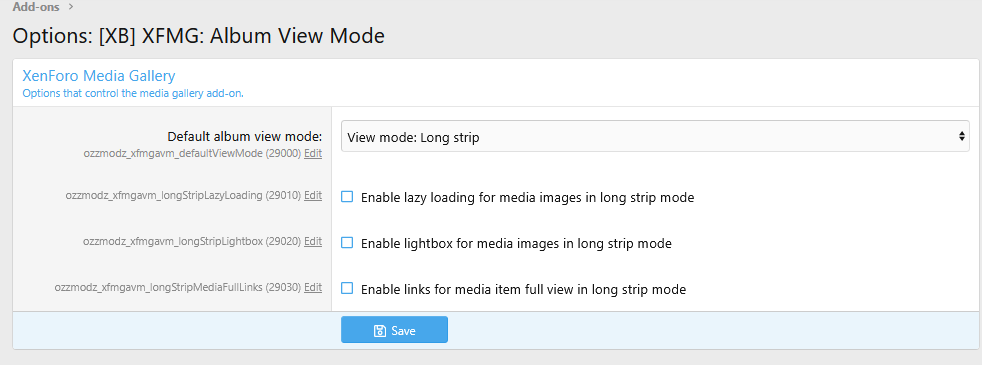This screenshot has width=982, height=365.
Task: Click the breadcrumb chevron after Add-ons
Action: [x=71, y=7]
